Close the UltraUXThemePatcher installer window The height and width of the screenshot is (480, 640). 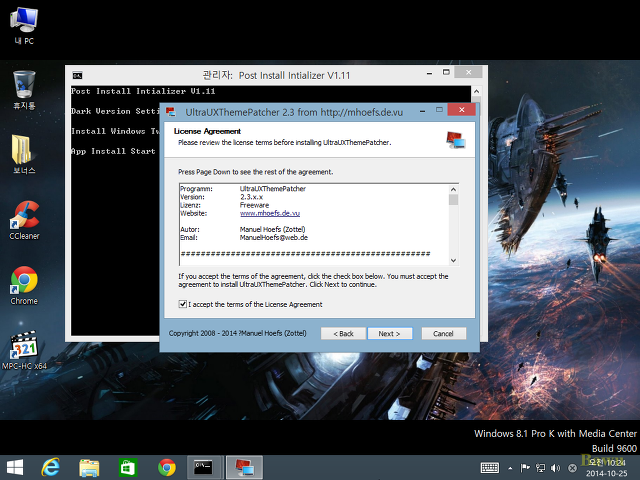click(x=462, y=109)
